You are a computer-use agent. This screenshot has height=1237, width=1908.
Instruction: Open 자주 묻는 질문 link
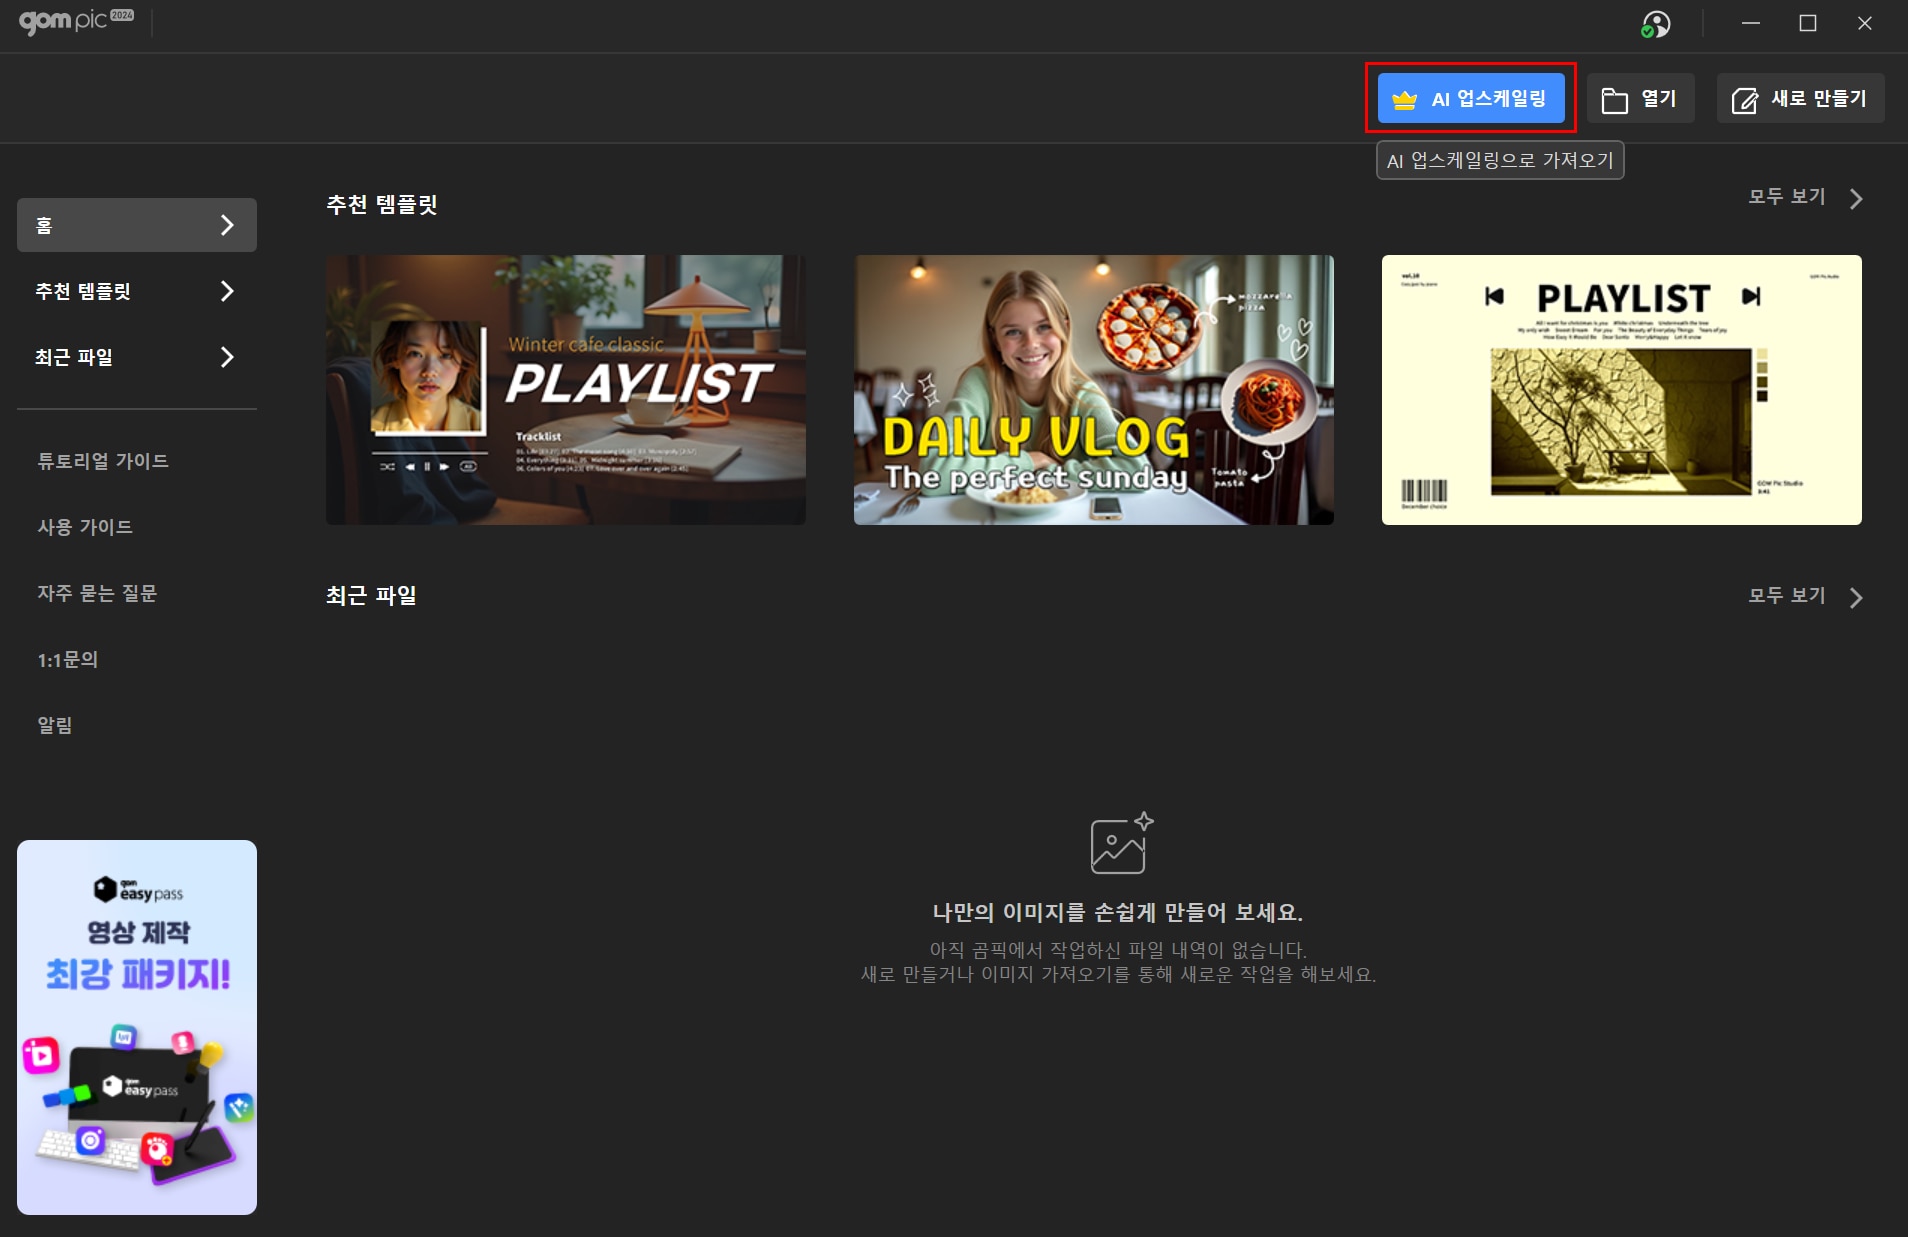(x=97, y=593)
